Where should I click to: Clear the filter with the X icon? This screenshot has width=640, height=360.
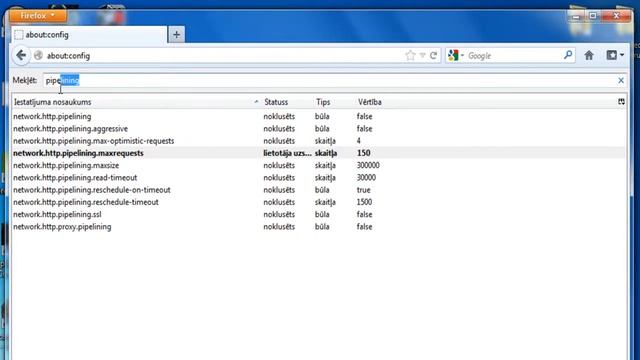(621, 80)
